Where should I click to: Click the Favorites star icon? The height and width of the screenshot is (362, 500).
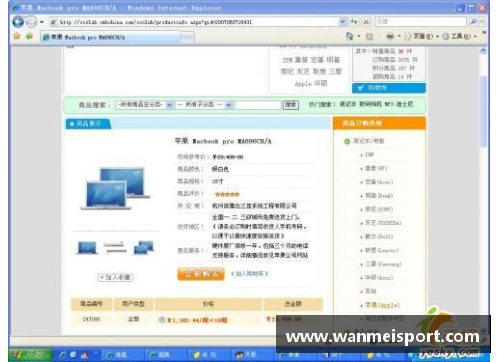[17, 36]
